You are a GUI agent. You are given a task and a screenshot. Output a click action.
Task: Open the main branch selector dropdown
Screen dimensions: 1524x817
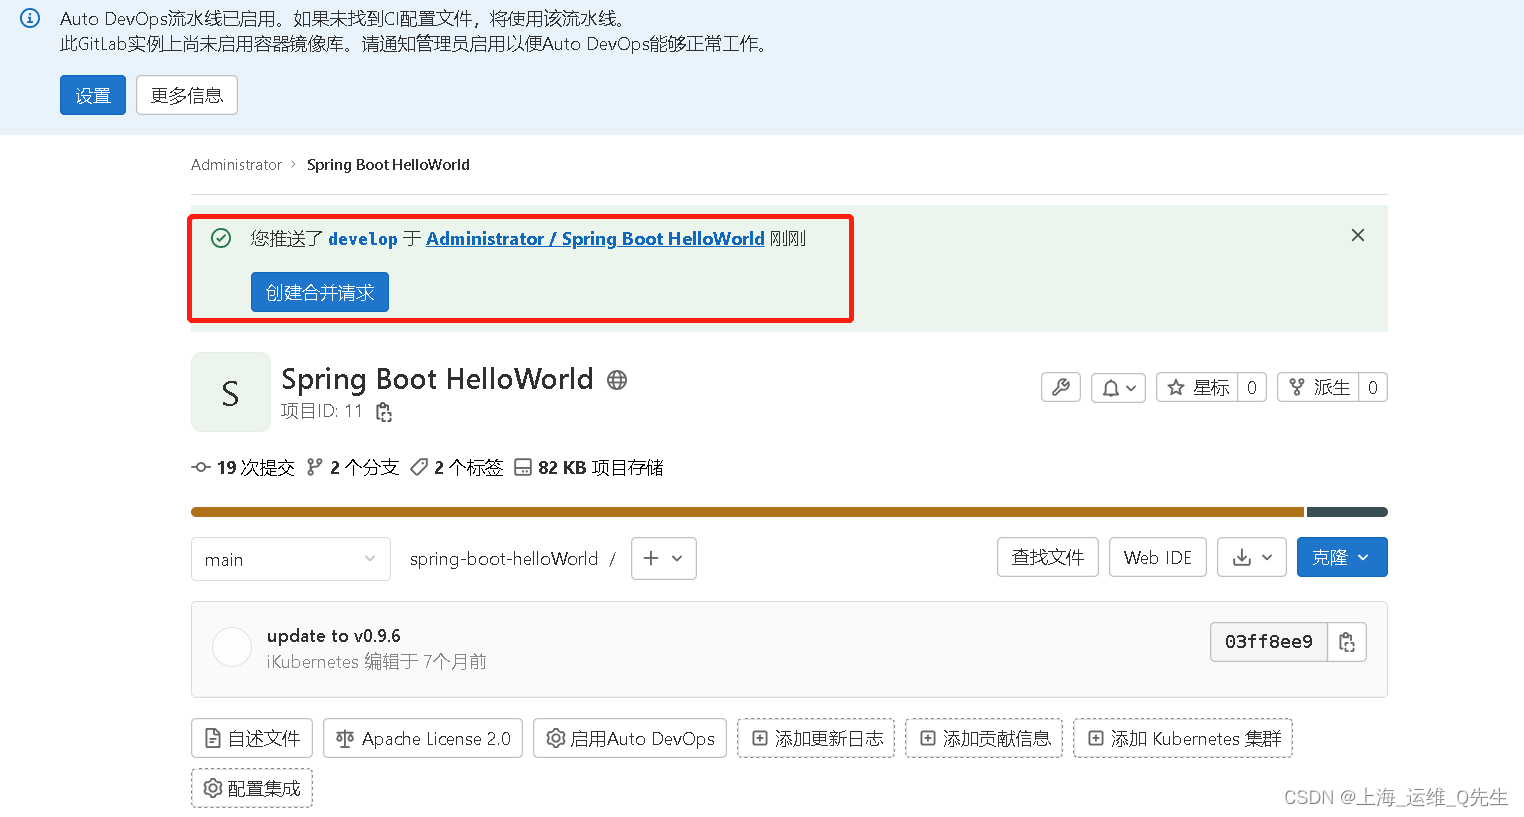(x=290, y=559)
